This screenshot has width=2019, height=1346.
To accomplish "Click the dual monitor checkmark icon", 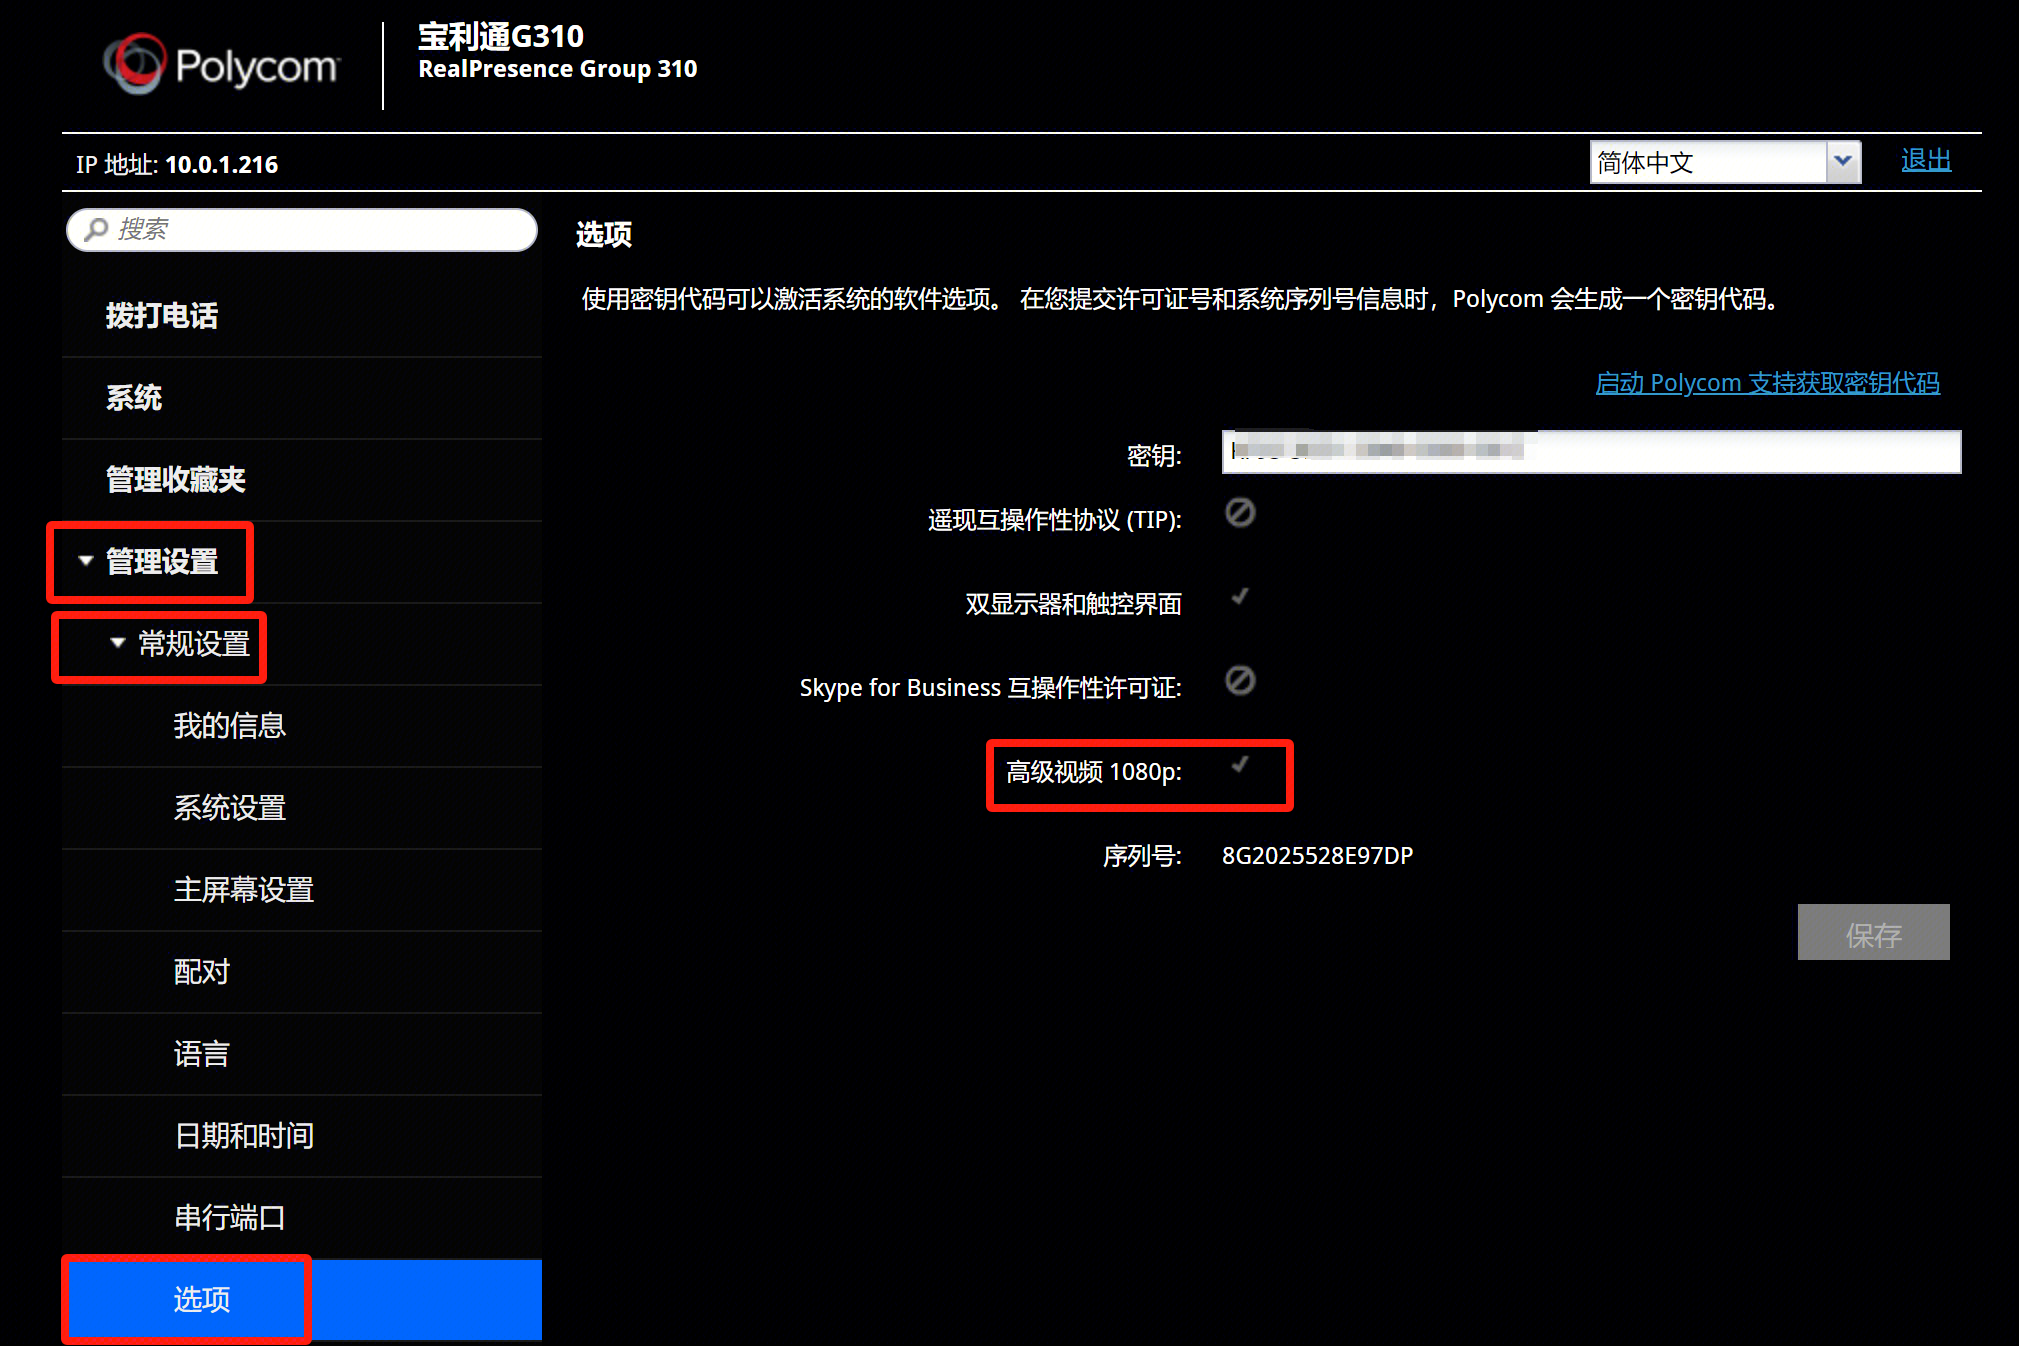I will pyautogui.click(x=1240, y=596).
